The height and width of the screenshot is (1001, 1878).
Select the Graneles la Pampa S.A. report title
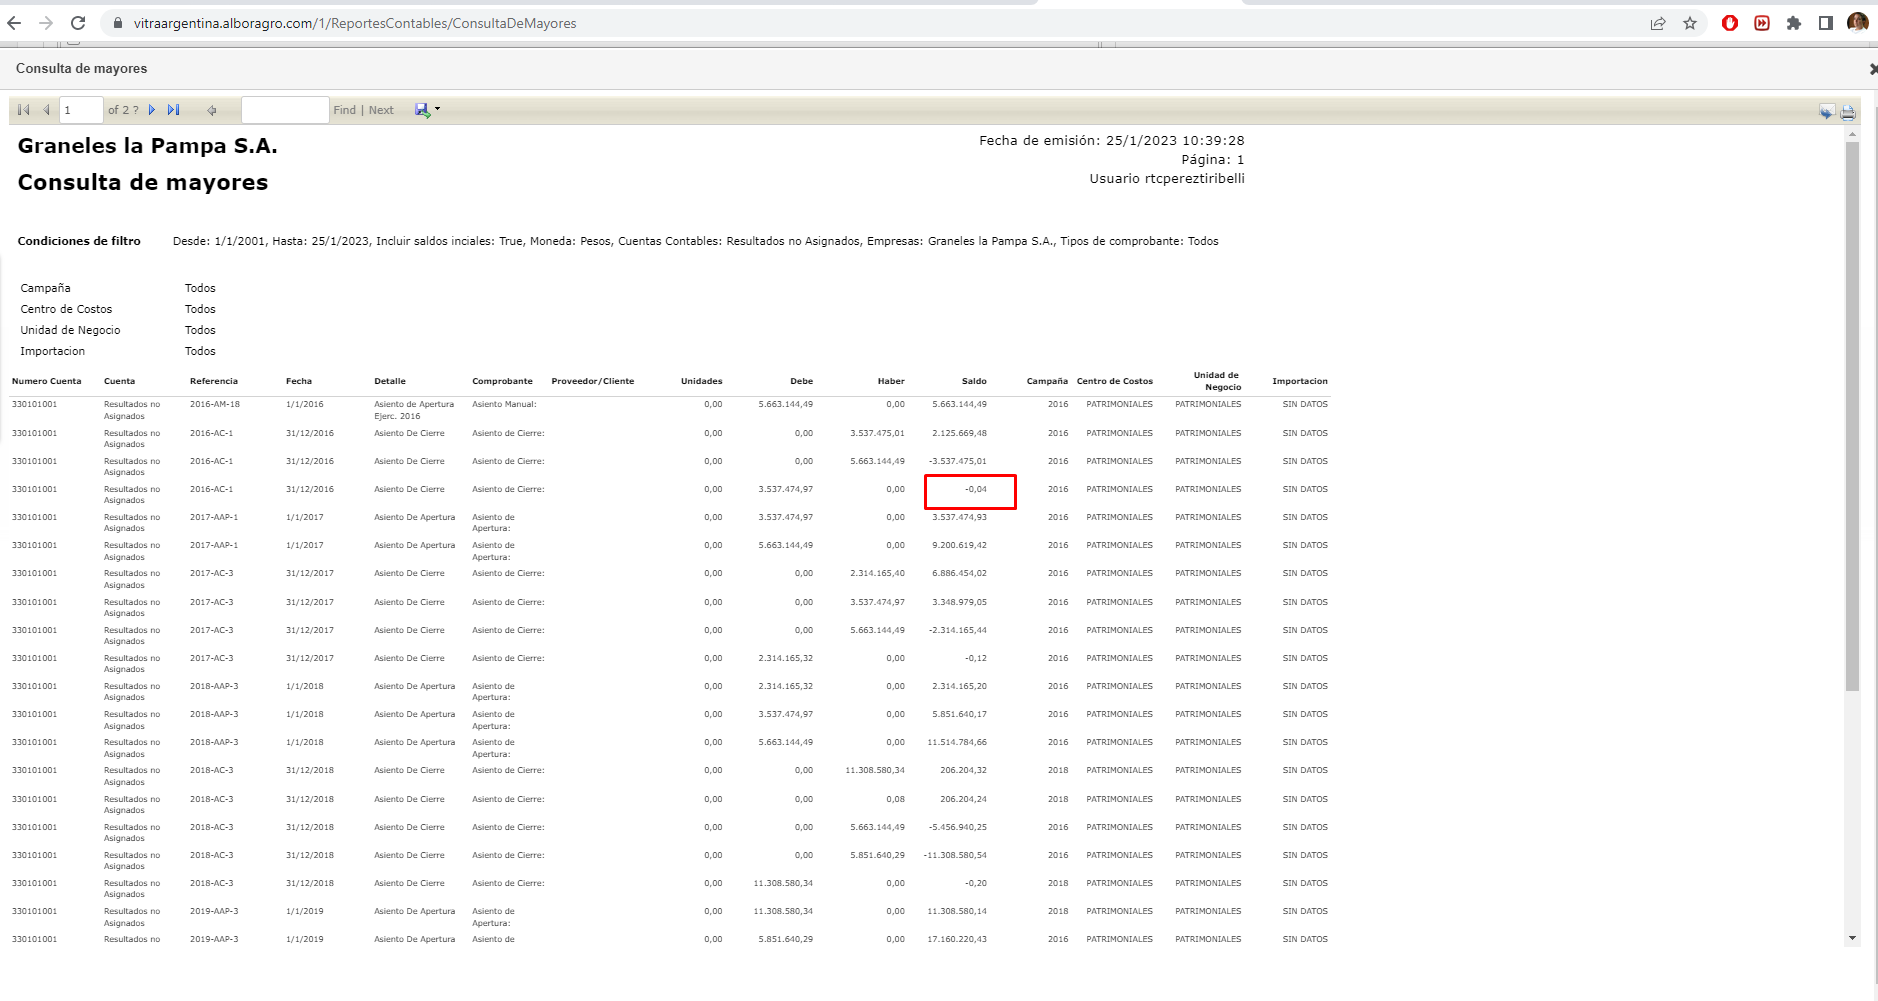coord(148,146)
